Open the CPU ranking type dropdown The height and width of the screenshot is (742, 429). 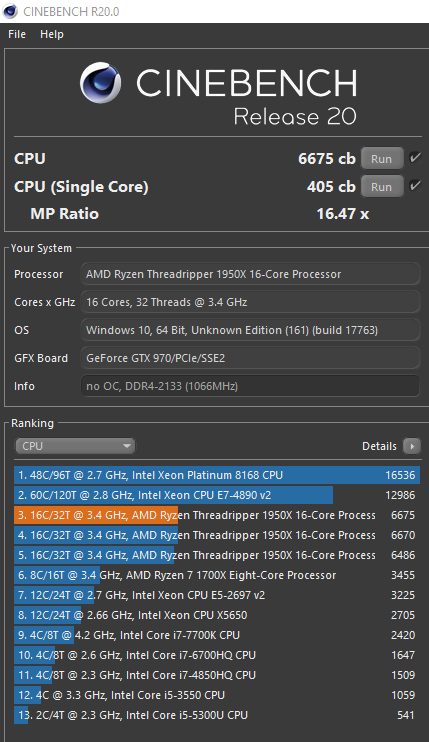(x=75, y=446)
